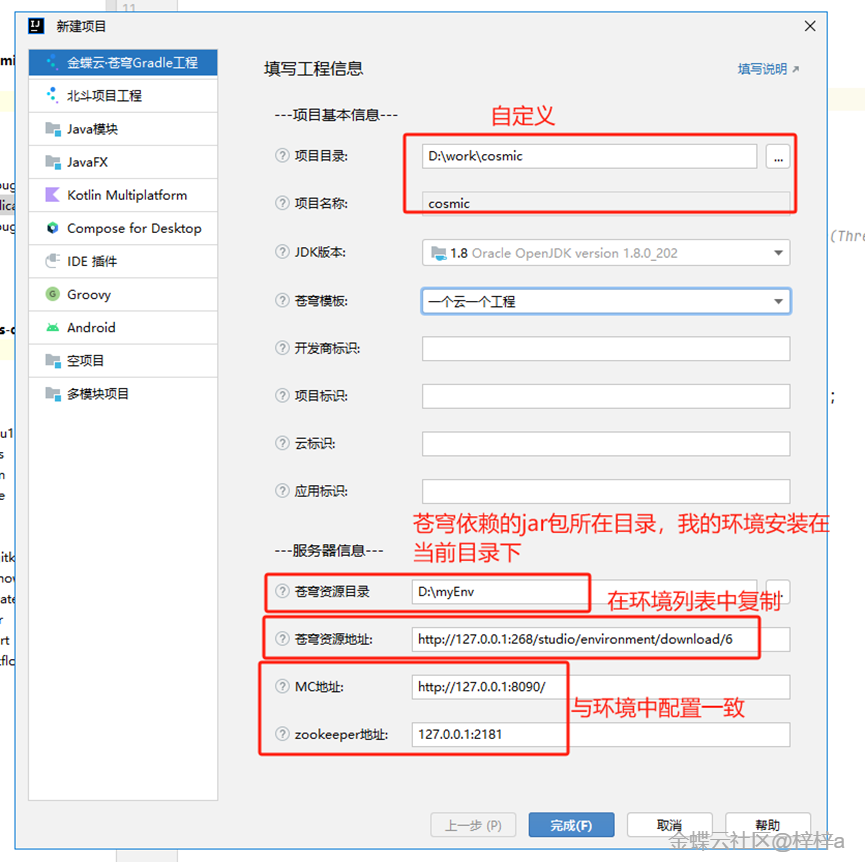Click the JavaFX folder icon
This screenshot has height=862, width=865.
coord(53,162)
